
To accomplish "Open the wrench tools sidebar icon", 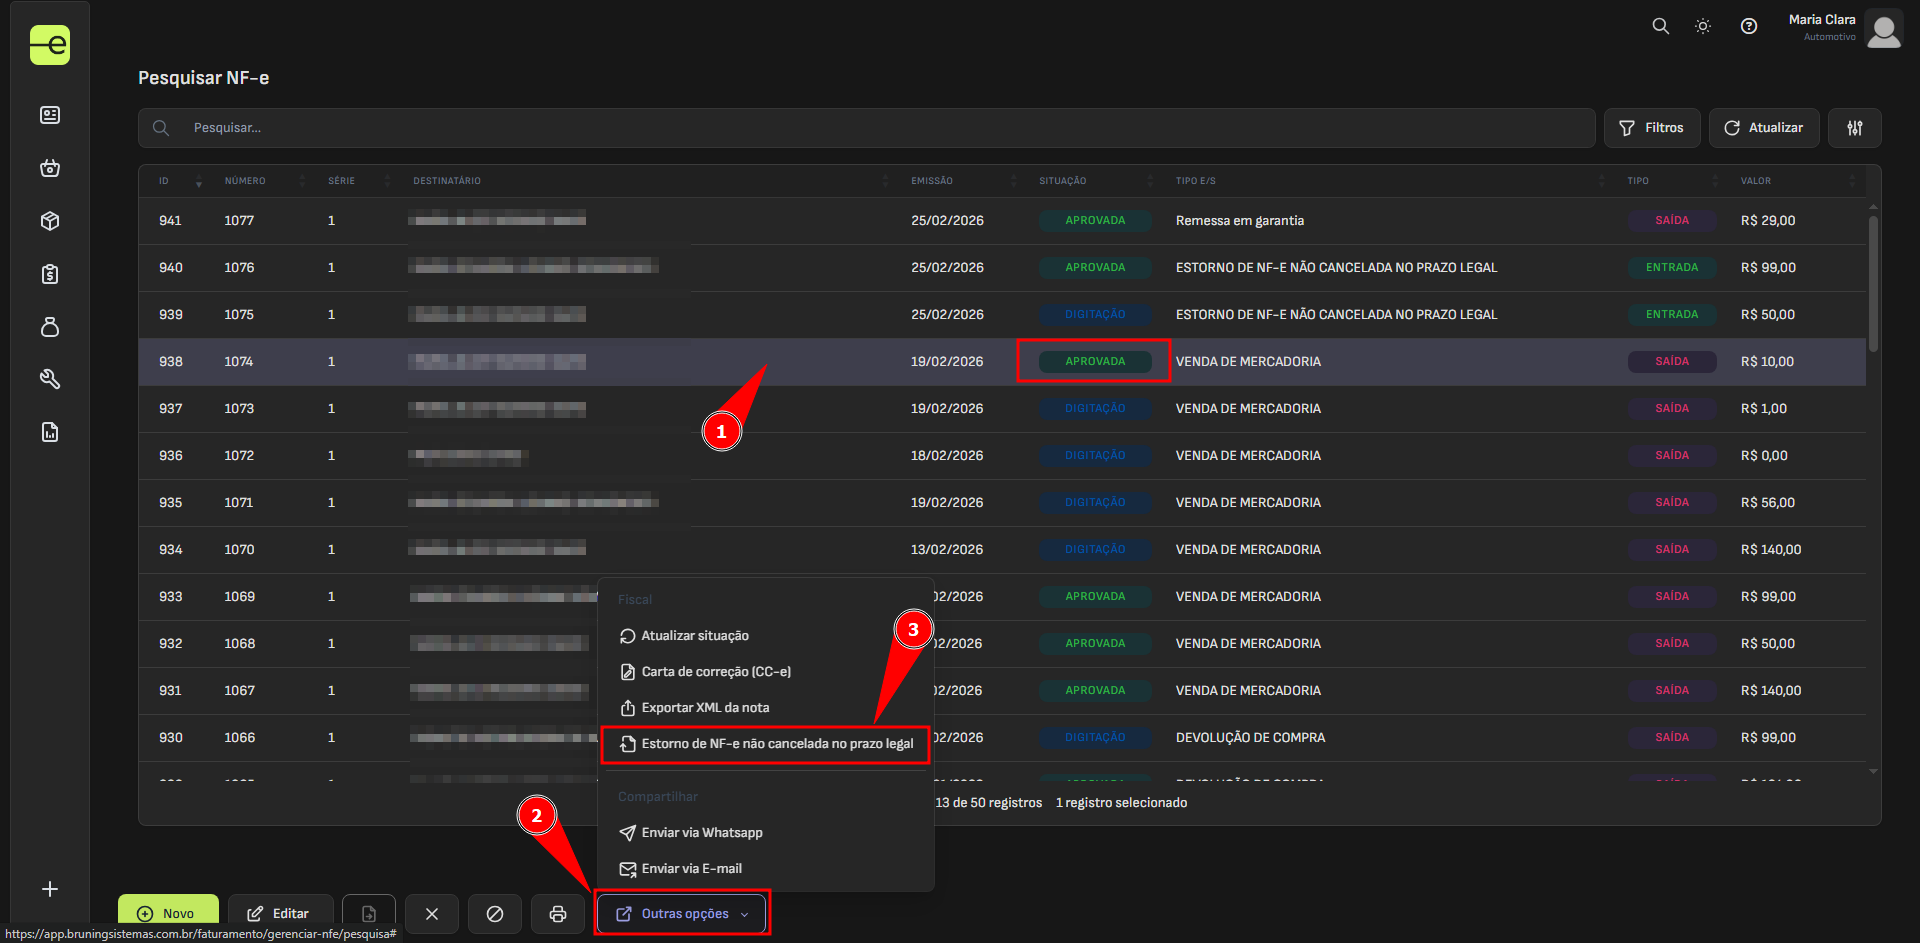I will tap(50, 379).
